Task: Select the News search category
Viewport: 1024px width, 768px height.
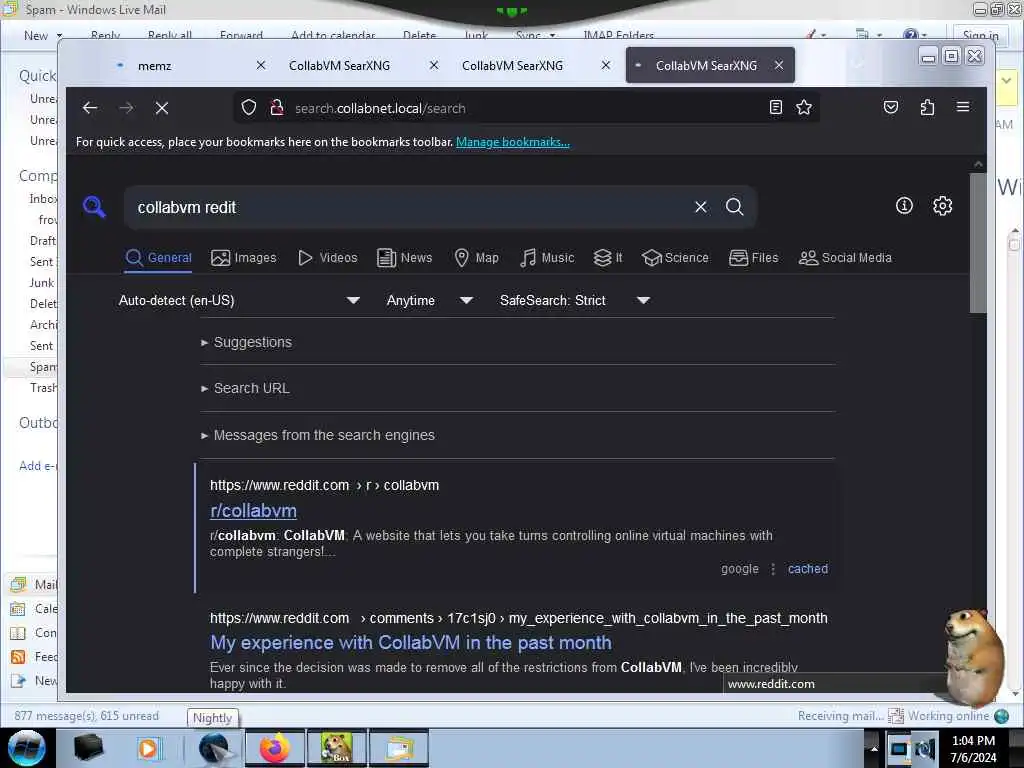Action: pos(405,257)
